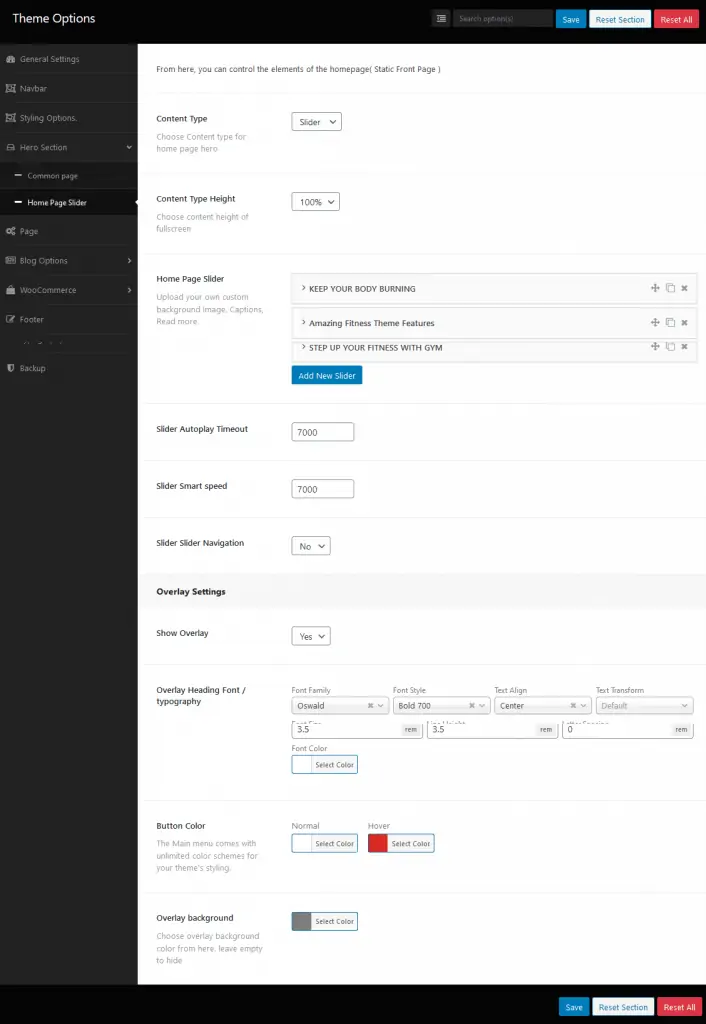Click the Navbar sidebar icon

tap(10, 88)
